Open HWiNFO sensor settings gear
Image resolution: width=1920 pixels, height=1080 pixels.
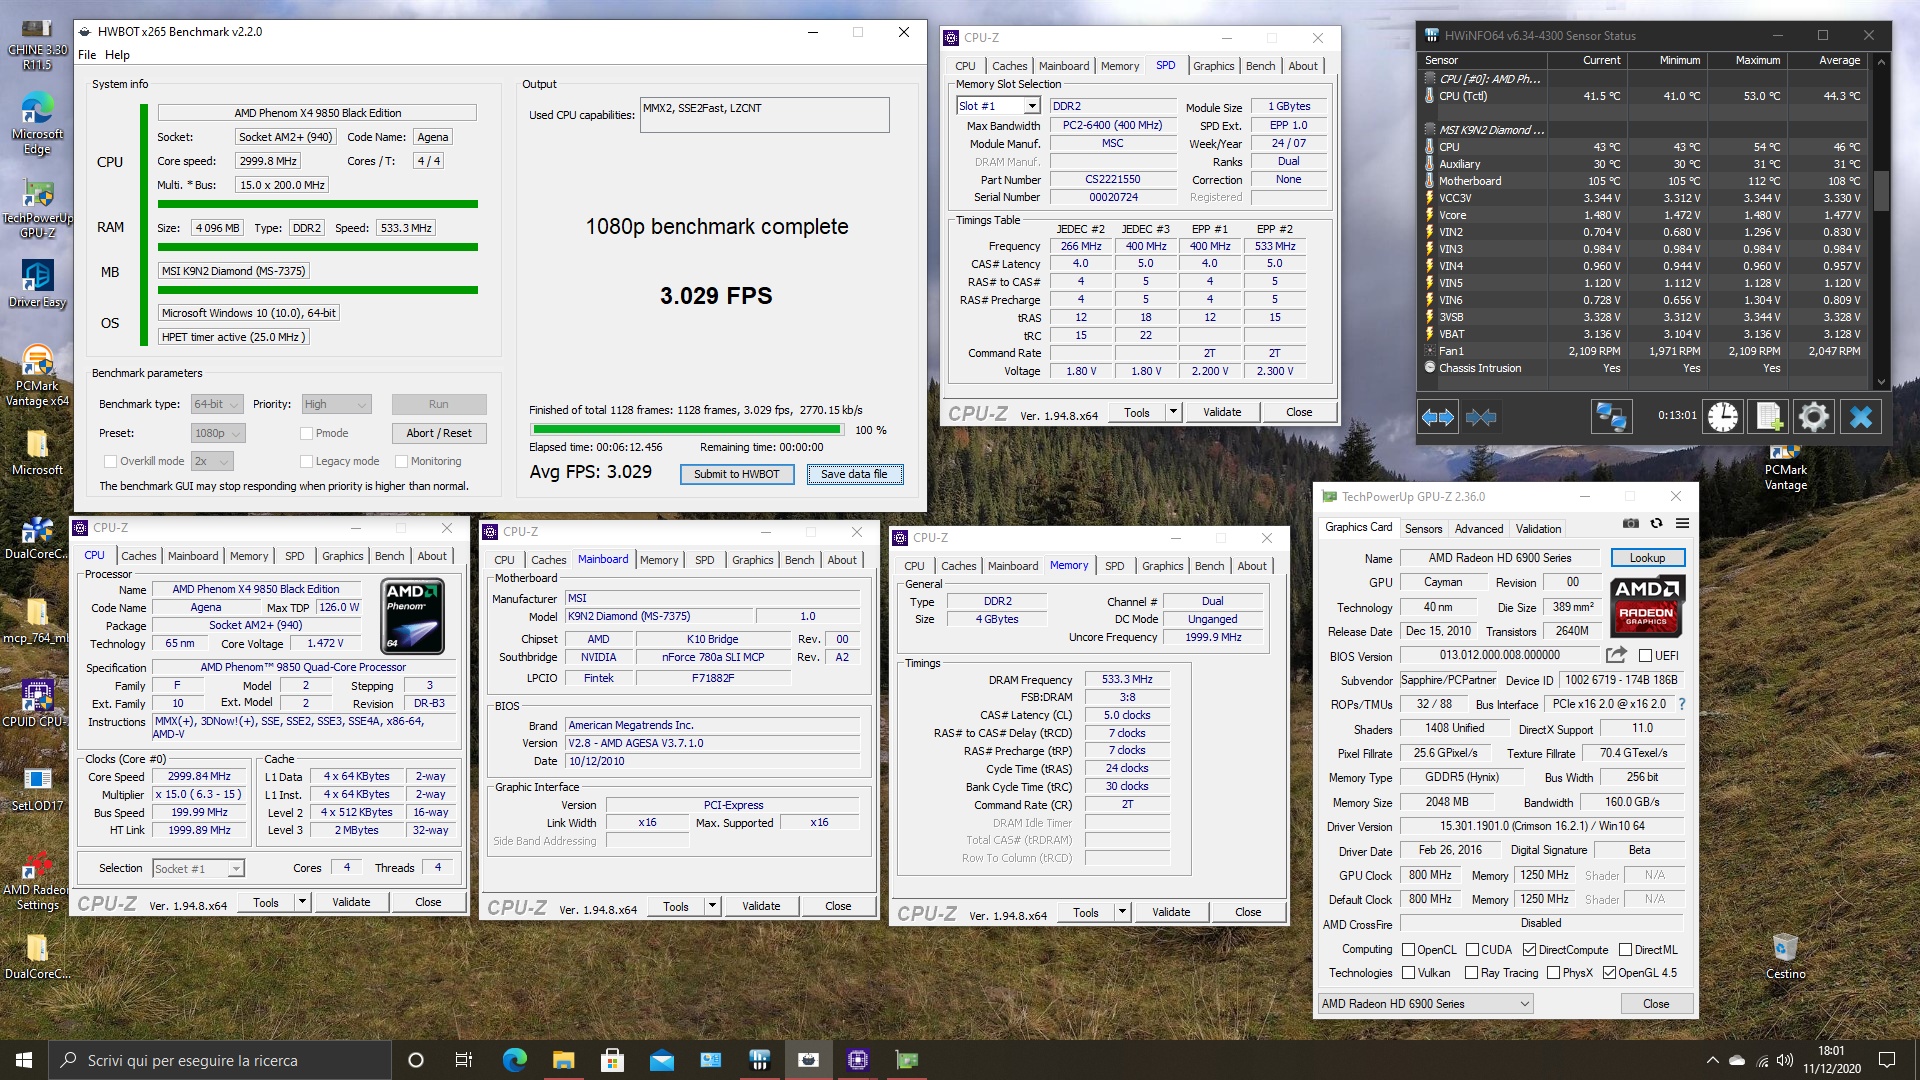(x=1814, y=417)
